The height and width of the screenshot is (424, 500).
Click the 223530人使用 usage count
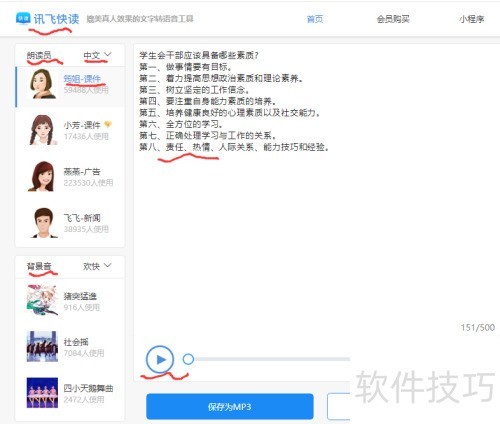coord(88,183)
